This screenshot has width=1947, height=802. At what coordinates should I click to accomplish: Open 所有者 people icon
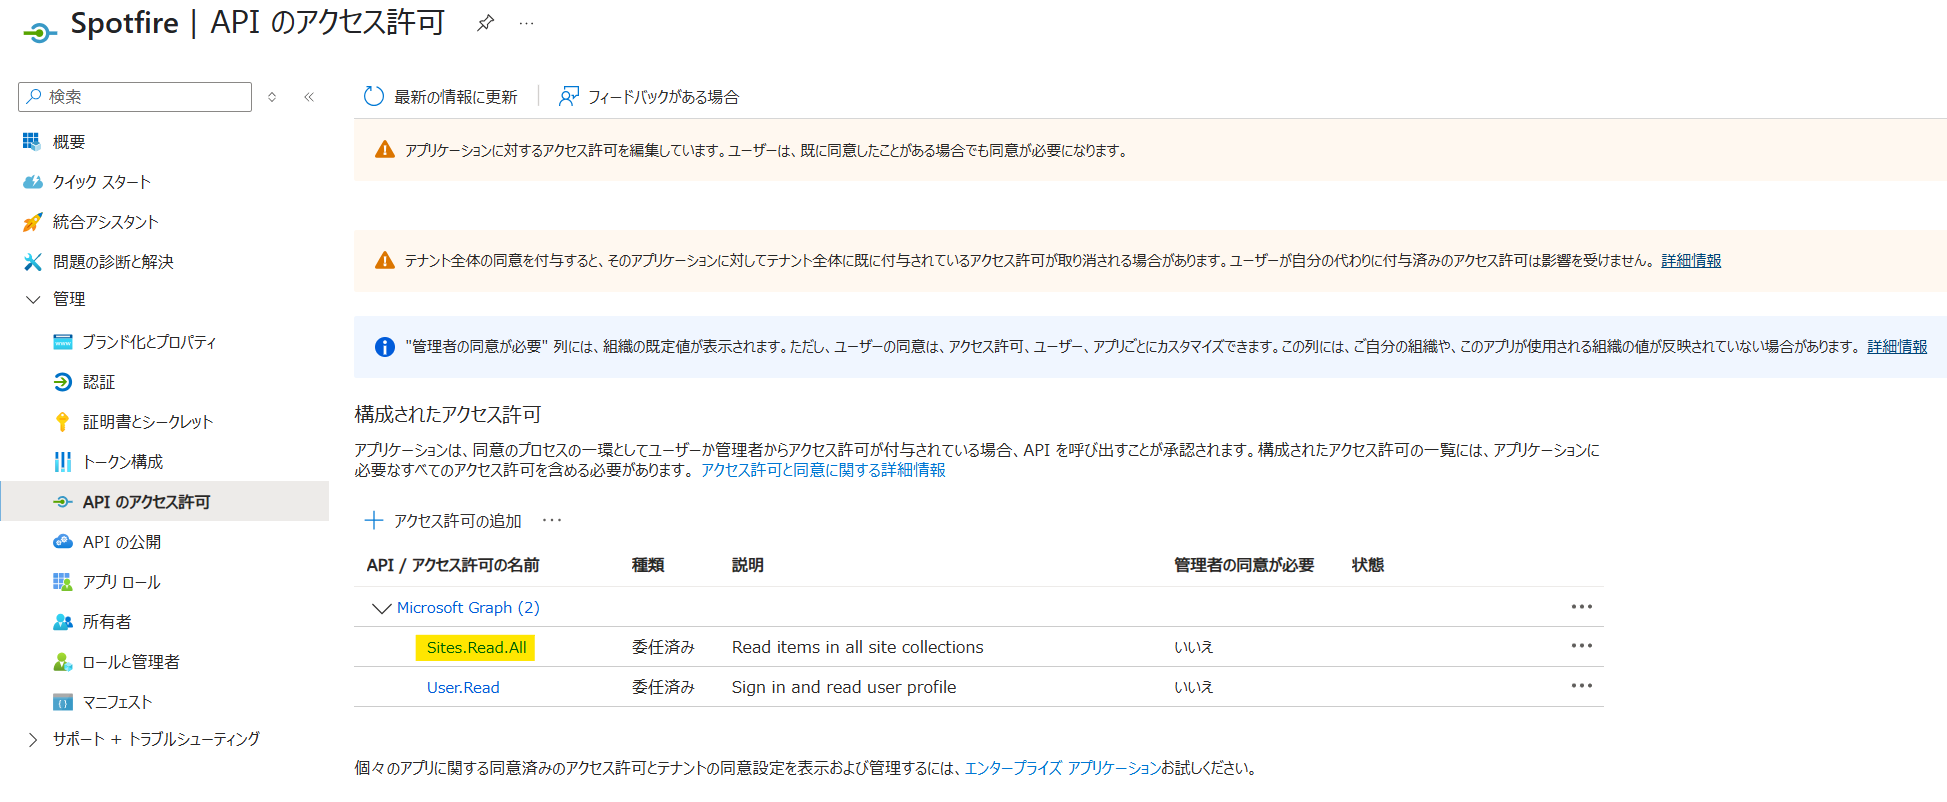(63, 621)
